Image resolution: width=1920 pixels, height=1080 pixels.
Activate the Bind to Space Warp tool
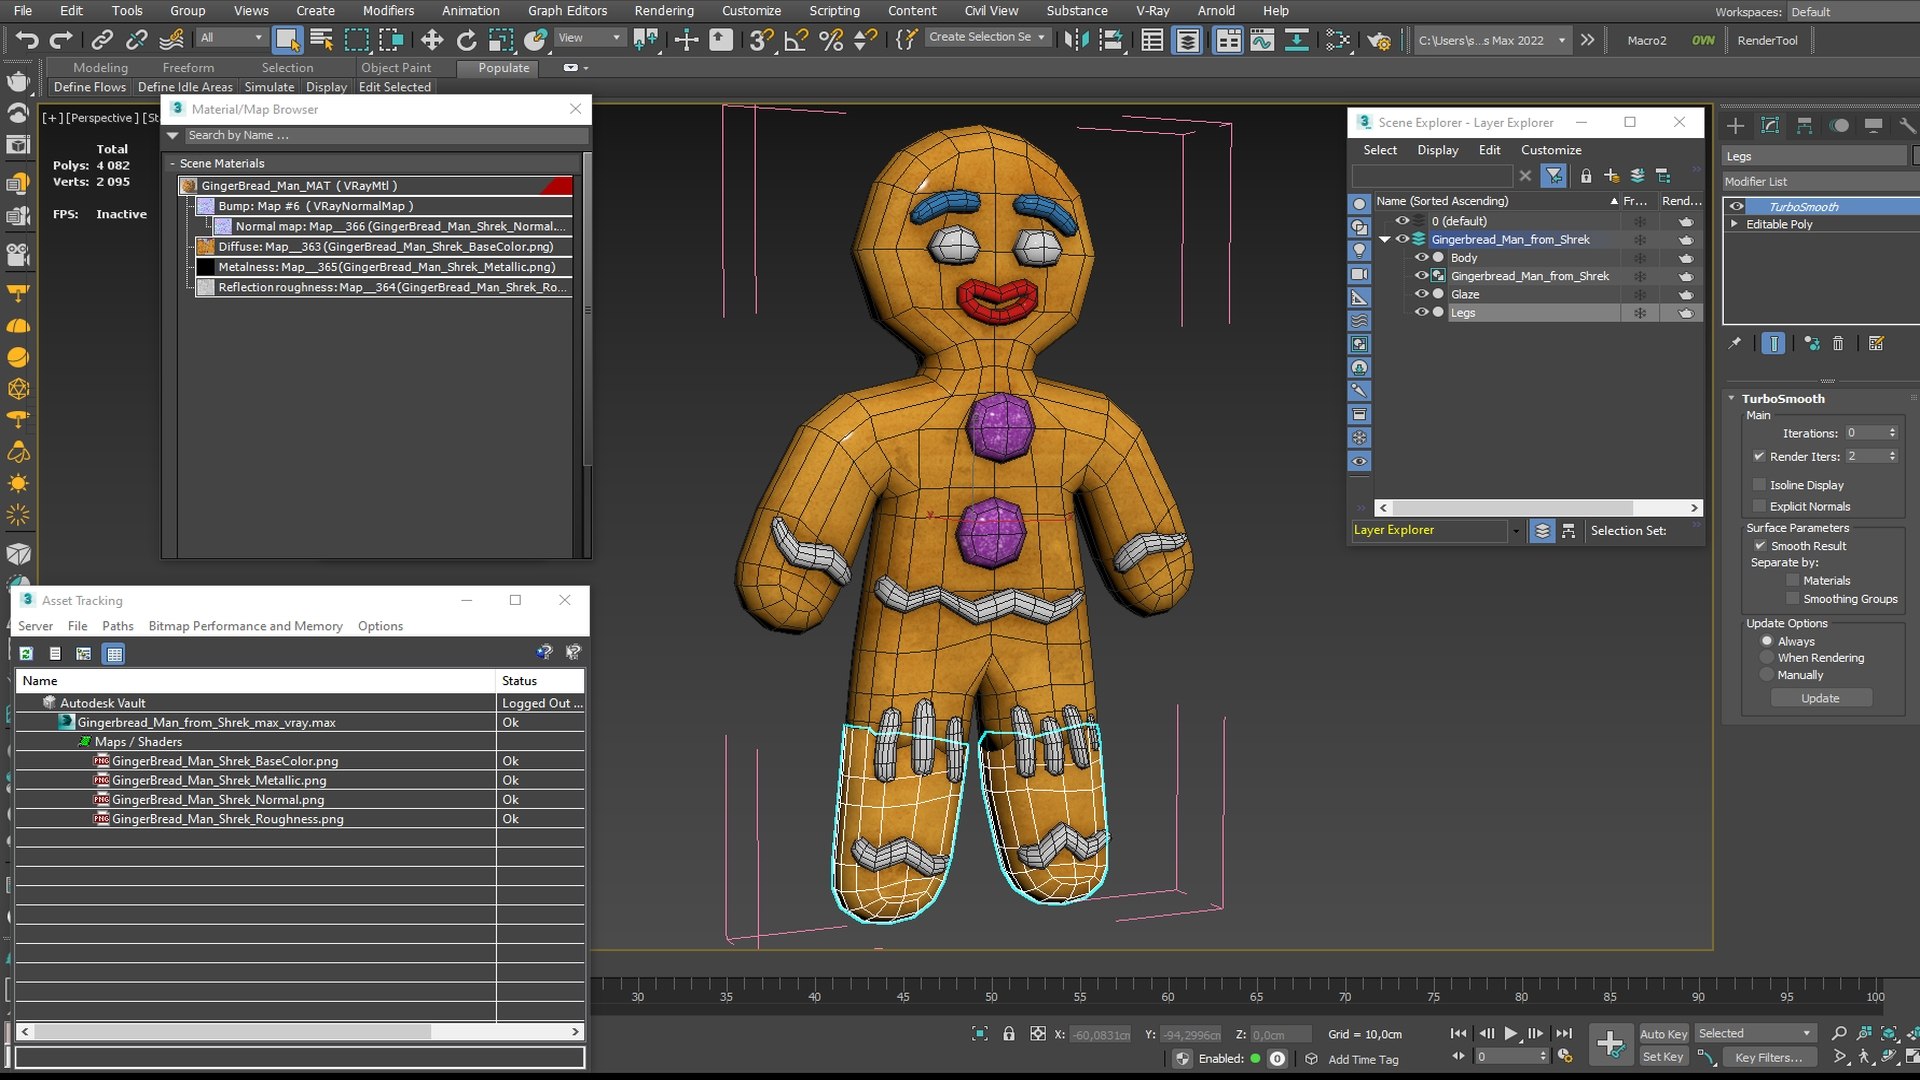pos(172,40)
